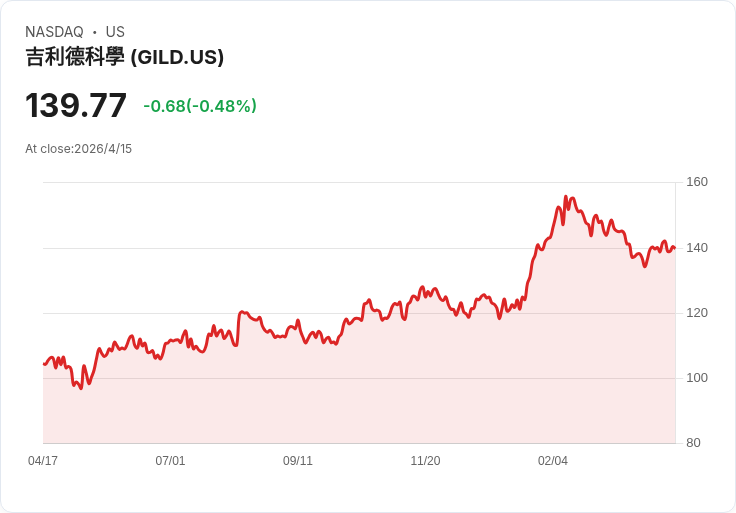Click the shaded area beneath the price line
The width and height of the screenshot is (736, 513).
click(400, 390)
